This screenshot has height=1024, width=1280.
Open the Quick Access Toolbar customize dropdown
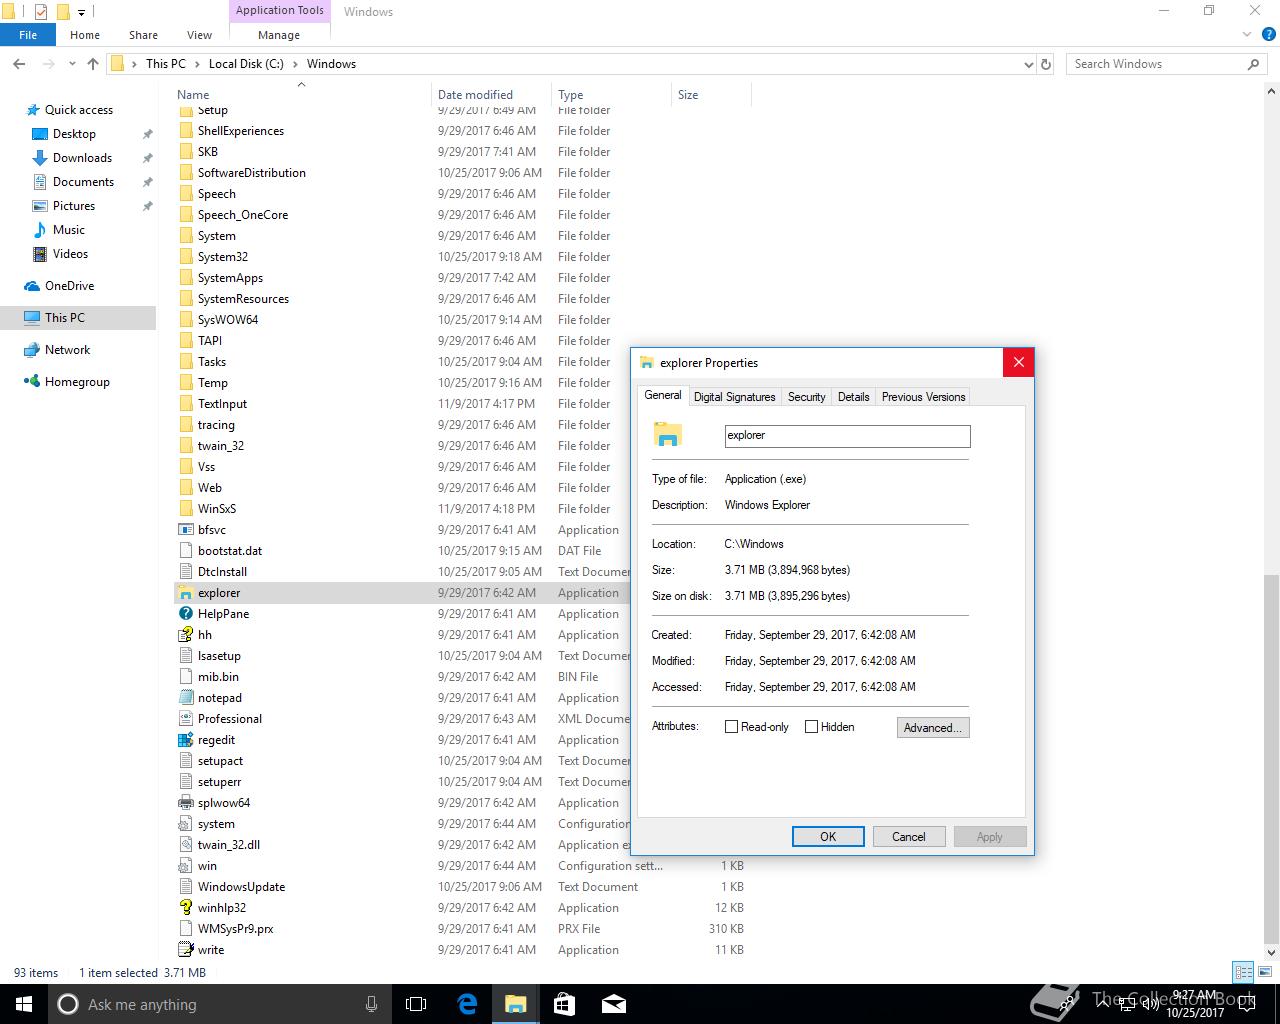82,12
